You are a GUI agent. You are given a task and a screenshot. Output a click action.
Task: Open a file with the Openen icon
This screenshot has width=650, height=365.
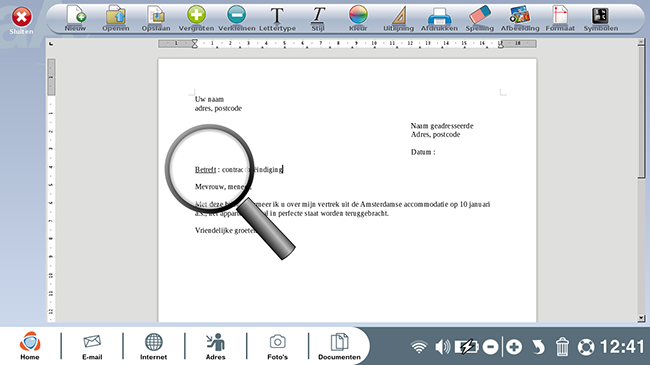click(116, 19)
